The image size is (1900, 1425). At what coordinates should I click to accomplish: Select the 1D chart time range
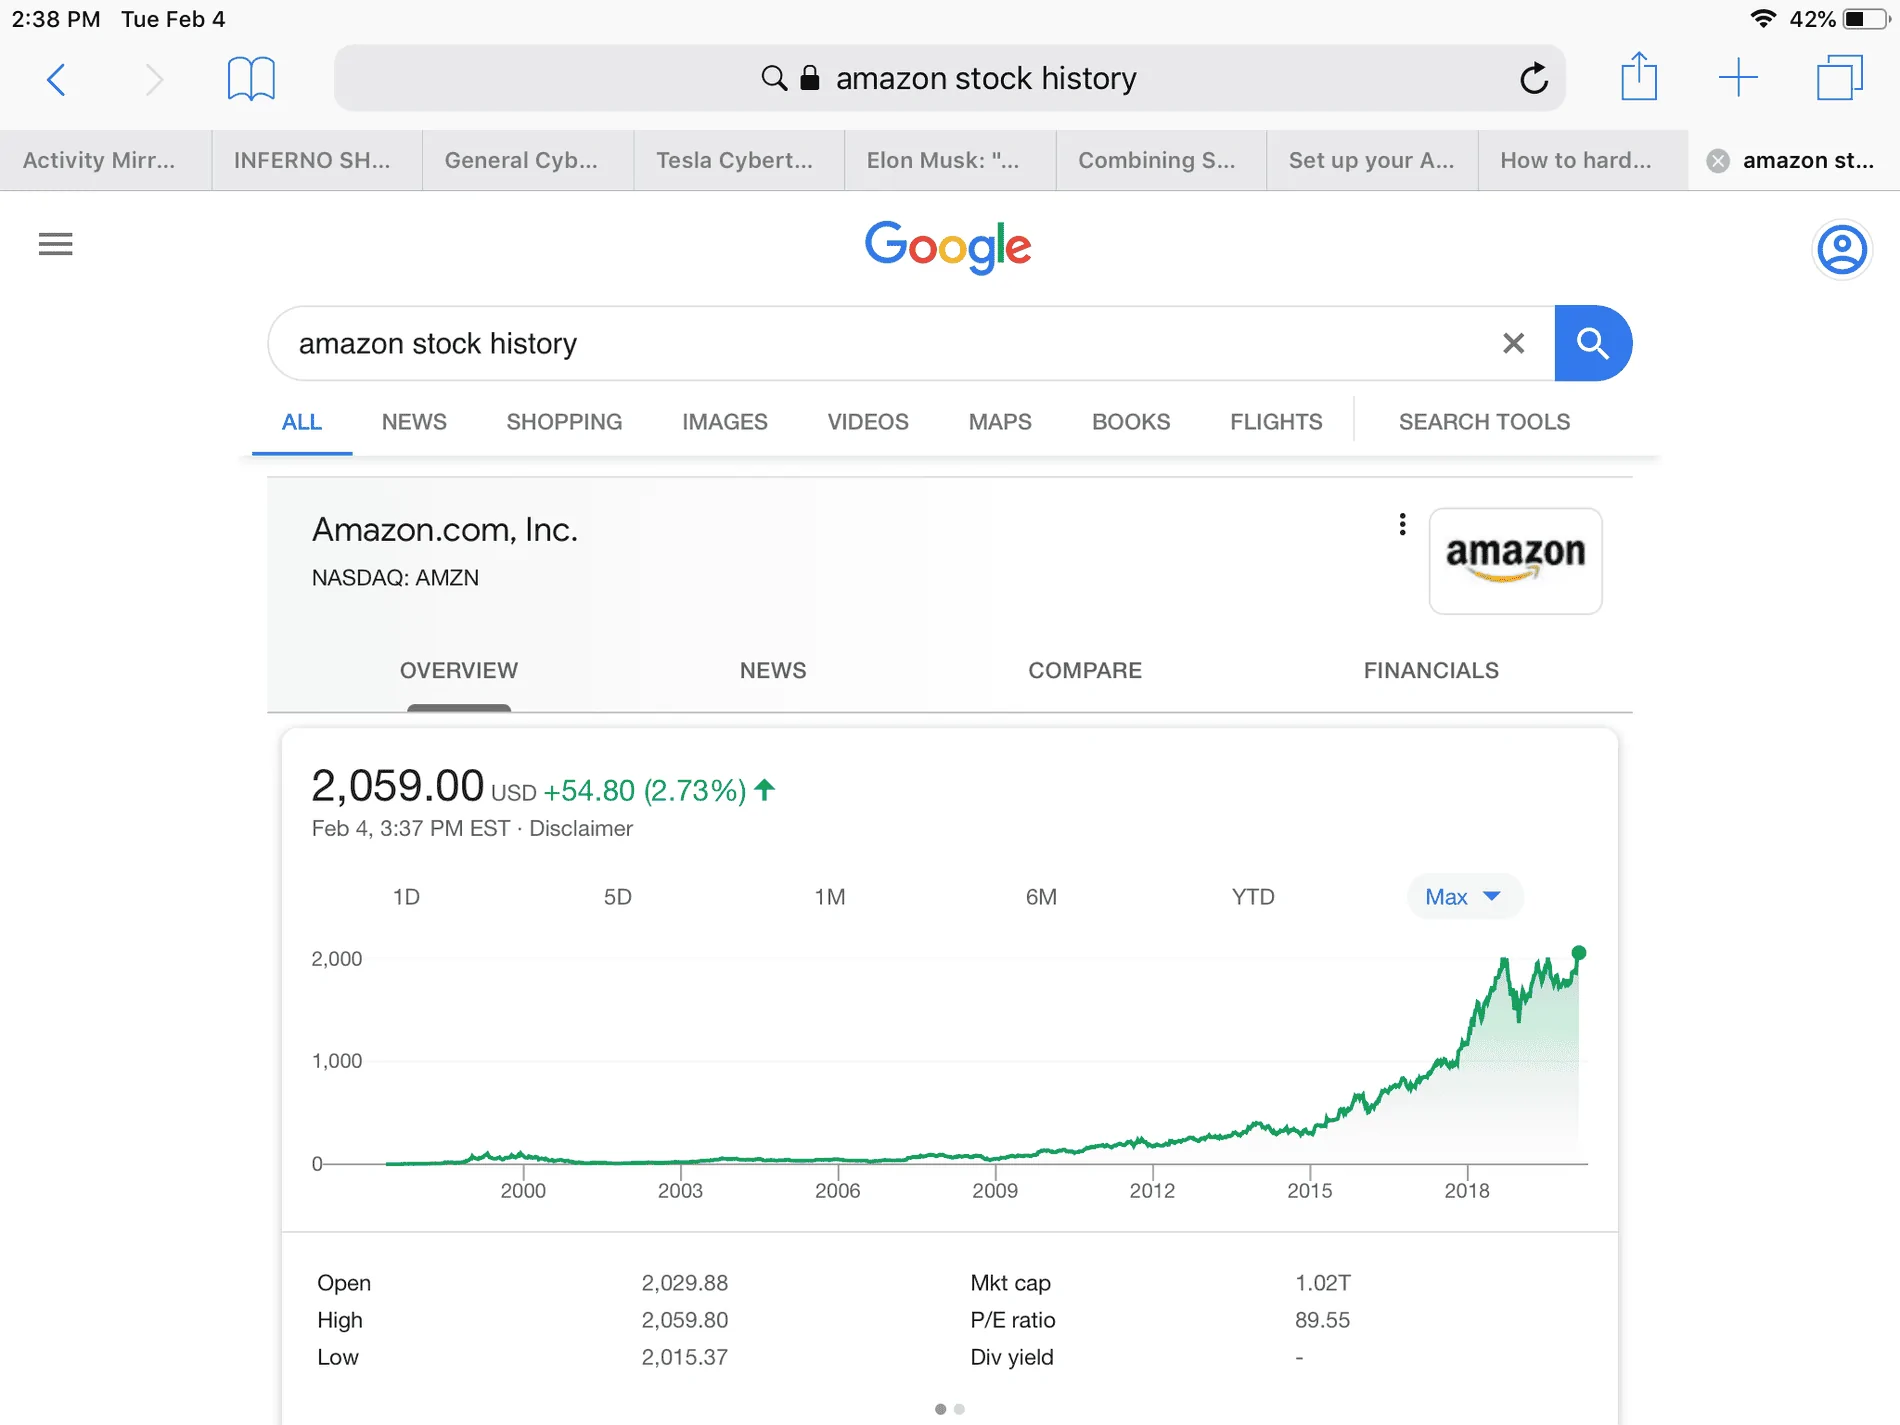pos(406,897)
